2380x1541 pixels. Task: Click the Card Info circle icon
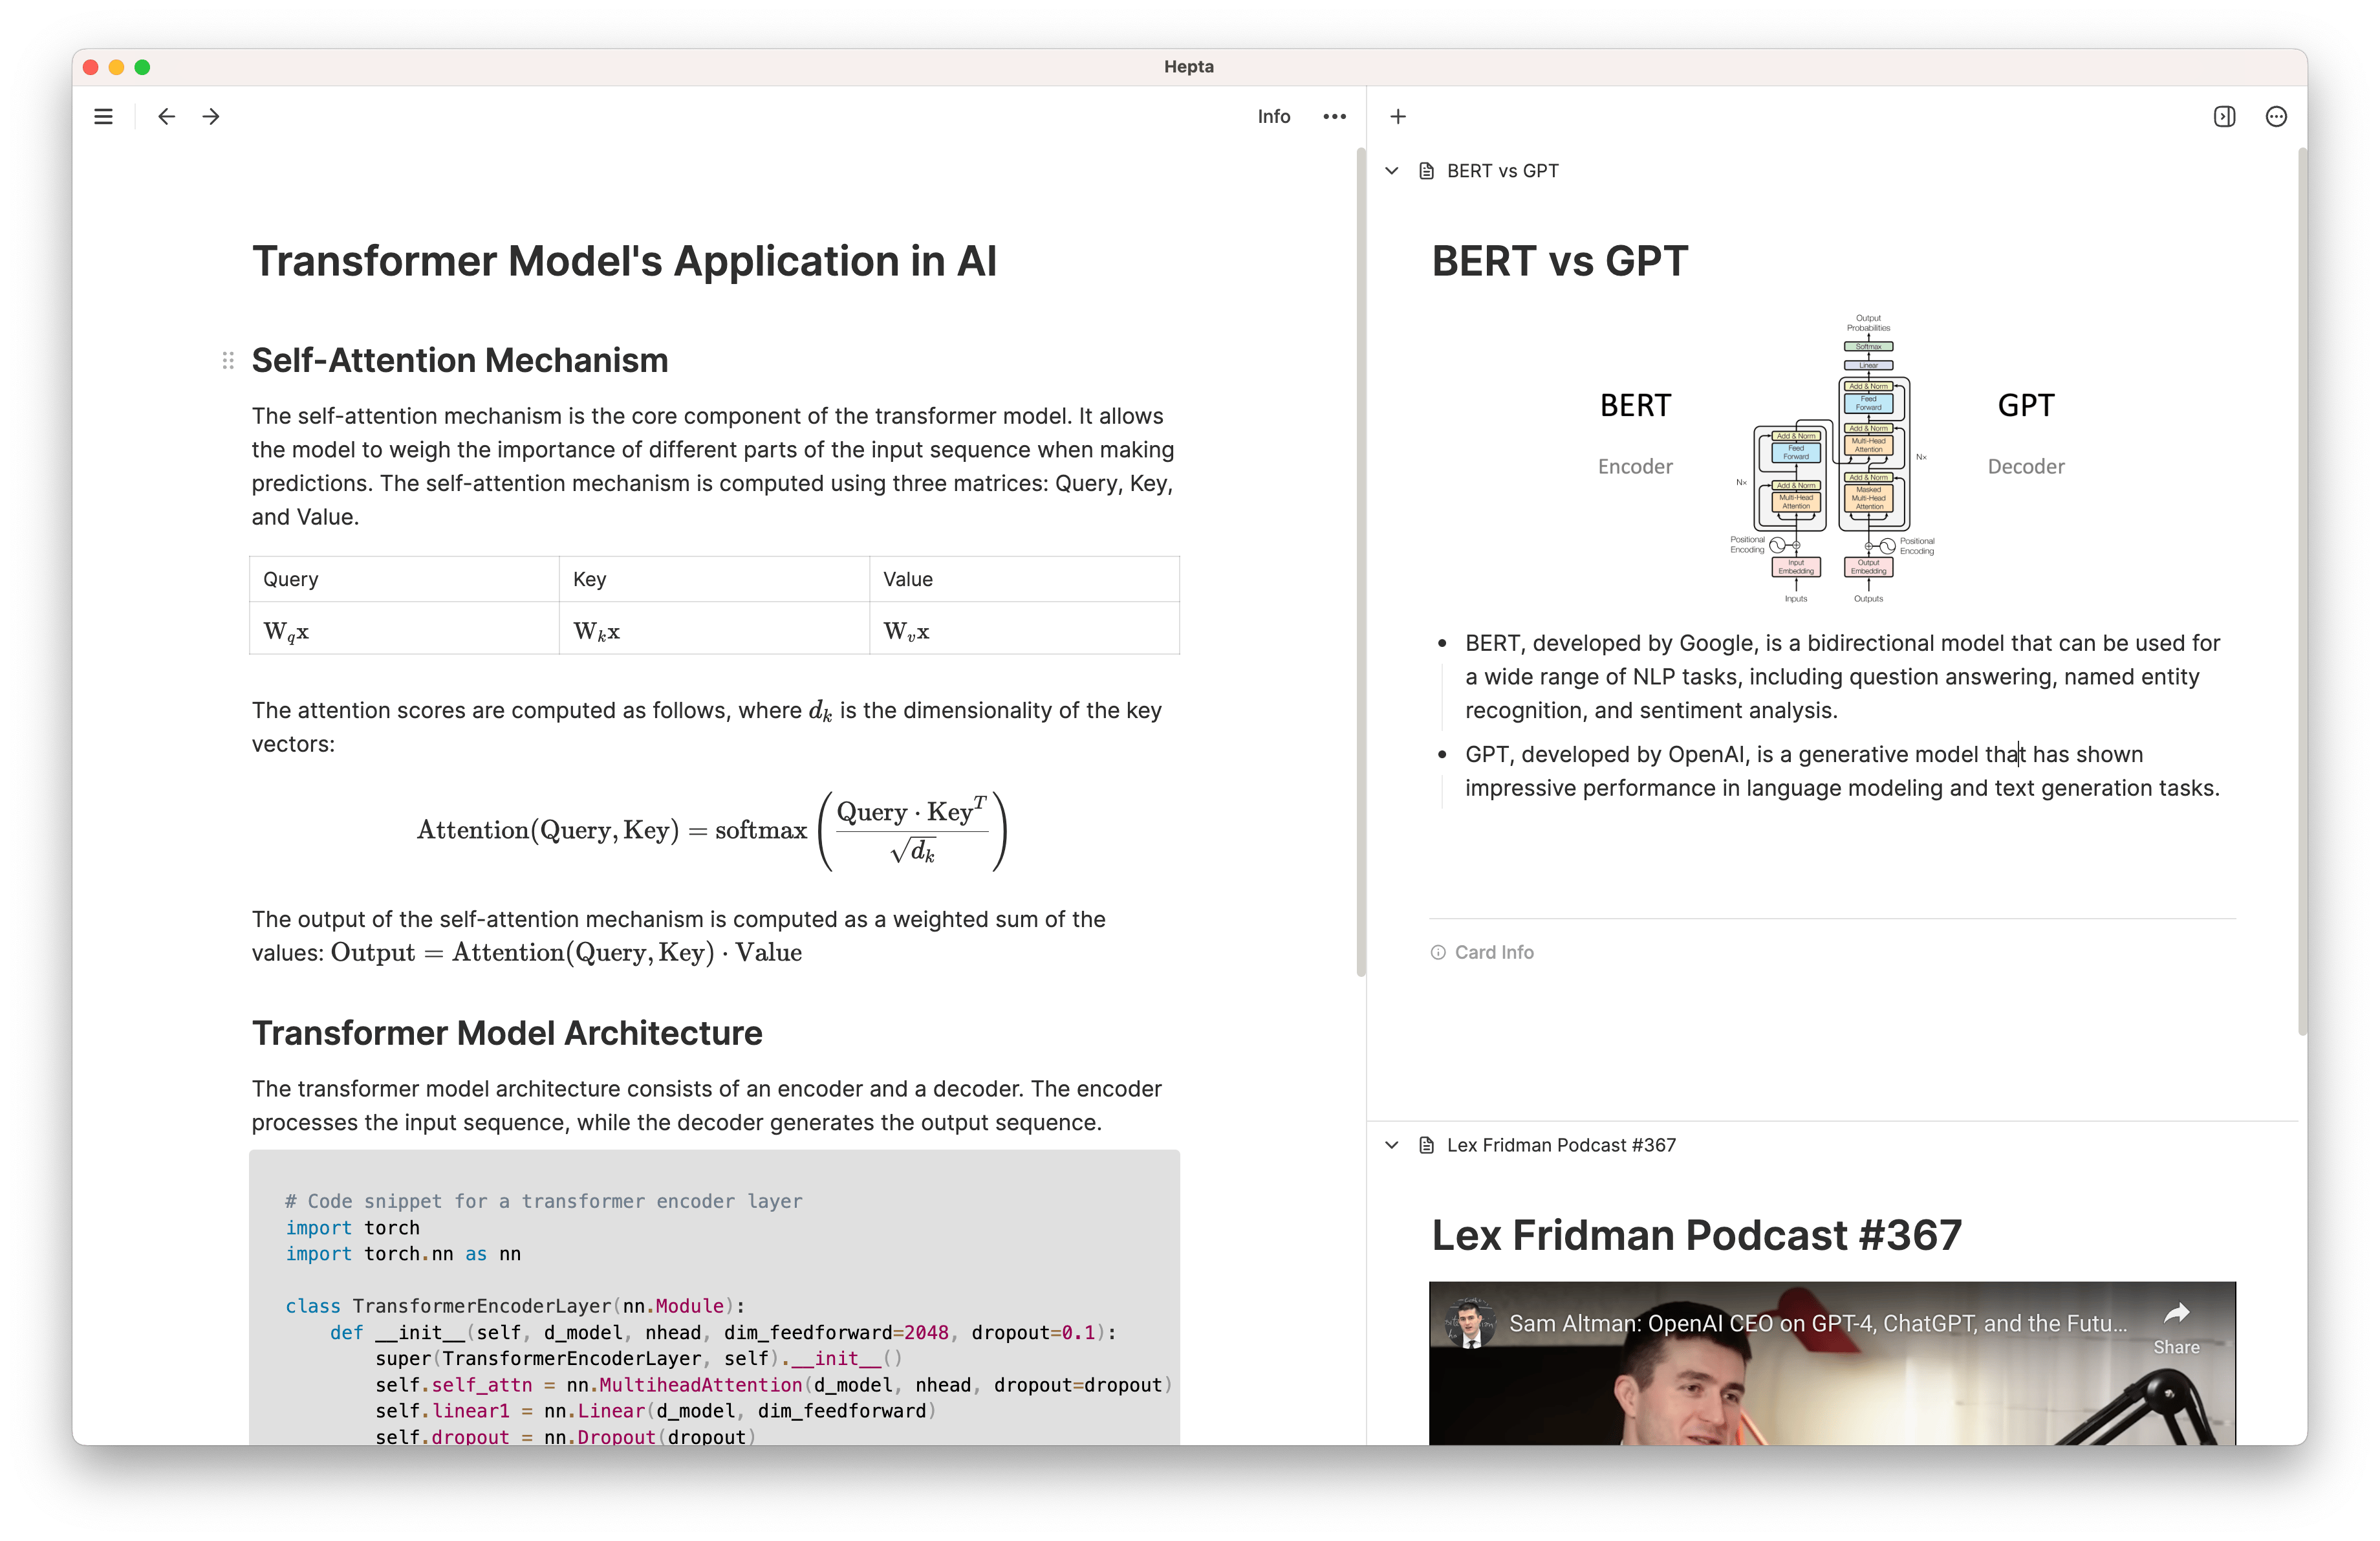click(x=1438, y=952)
